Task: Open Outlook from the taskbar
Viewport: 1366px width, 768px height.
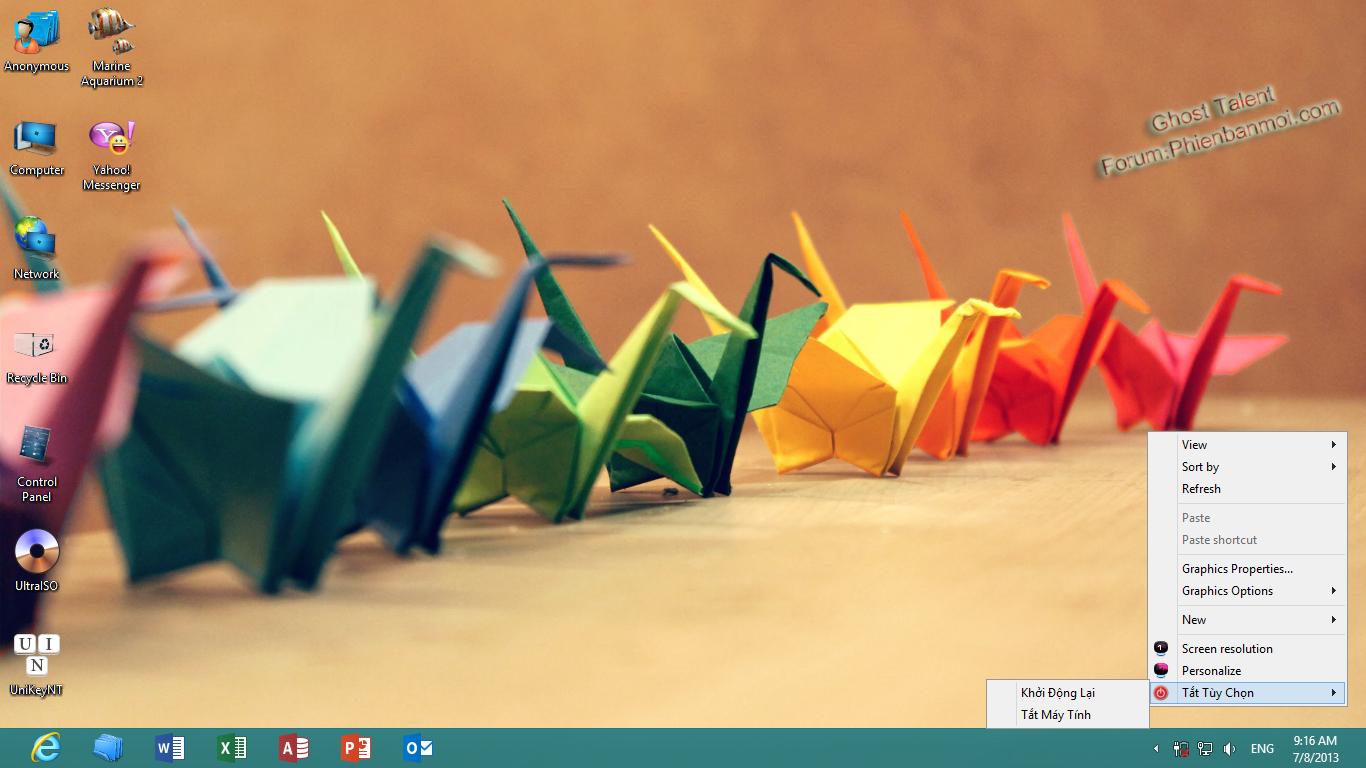Action: pos(418,747)
